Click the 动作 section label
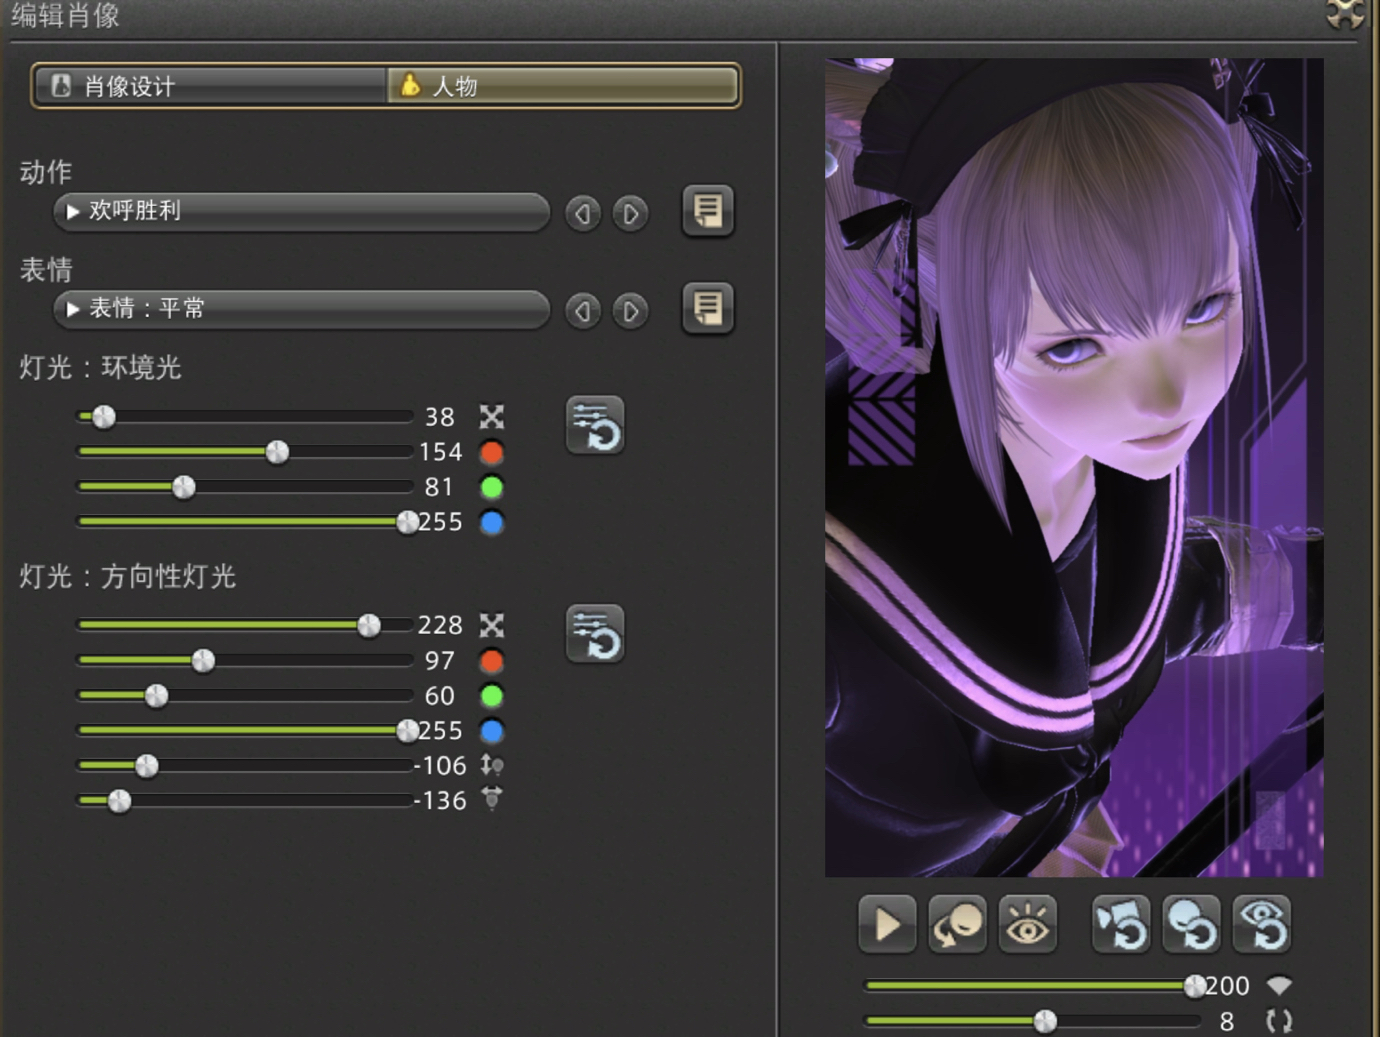1380x1037 pixels. pyautogui.click(x=46, y=172)
